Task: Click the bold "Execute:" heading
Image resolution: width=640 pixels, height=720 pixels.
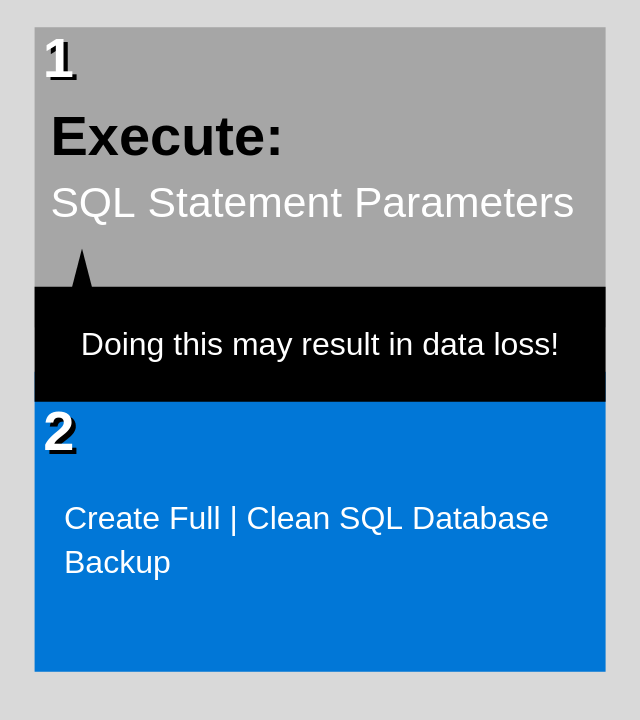Action: [x=167, y=136]
